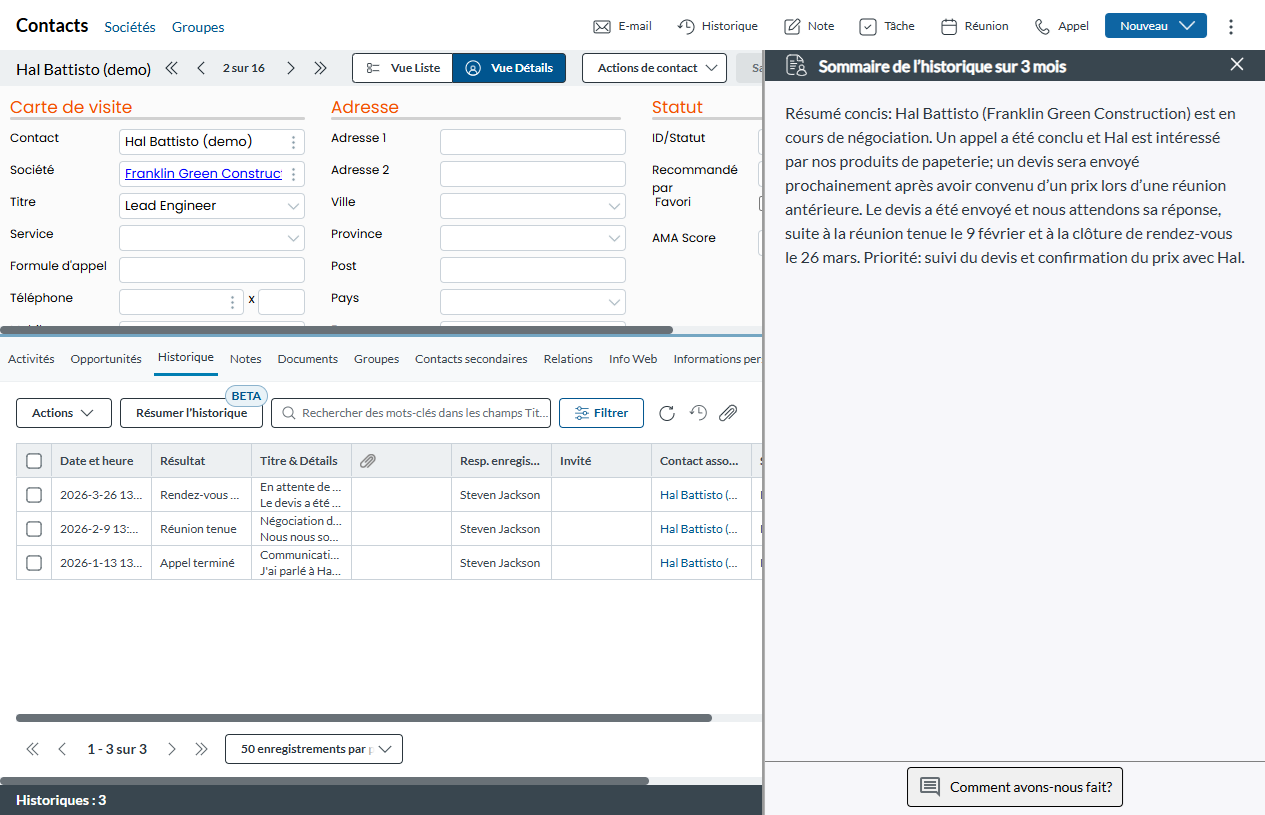
Task: Create a Note with the pencil icon
Action: tap(792, 26)
